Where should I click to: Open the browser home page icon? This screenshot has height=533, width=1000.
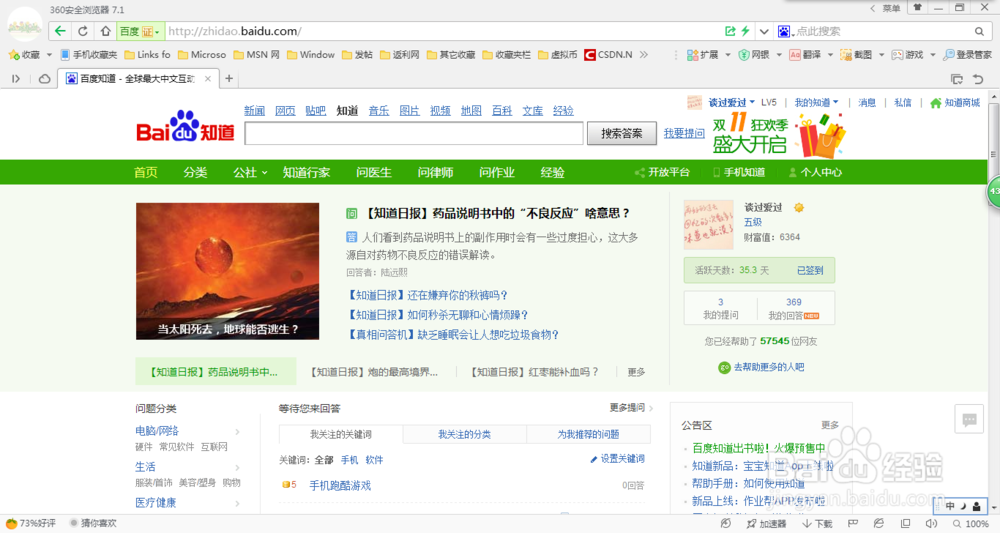tap(105, 31)
